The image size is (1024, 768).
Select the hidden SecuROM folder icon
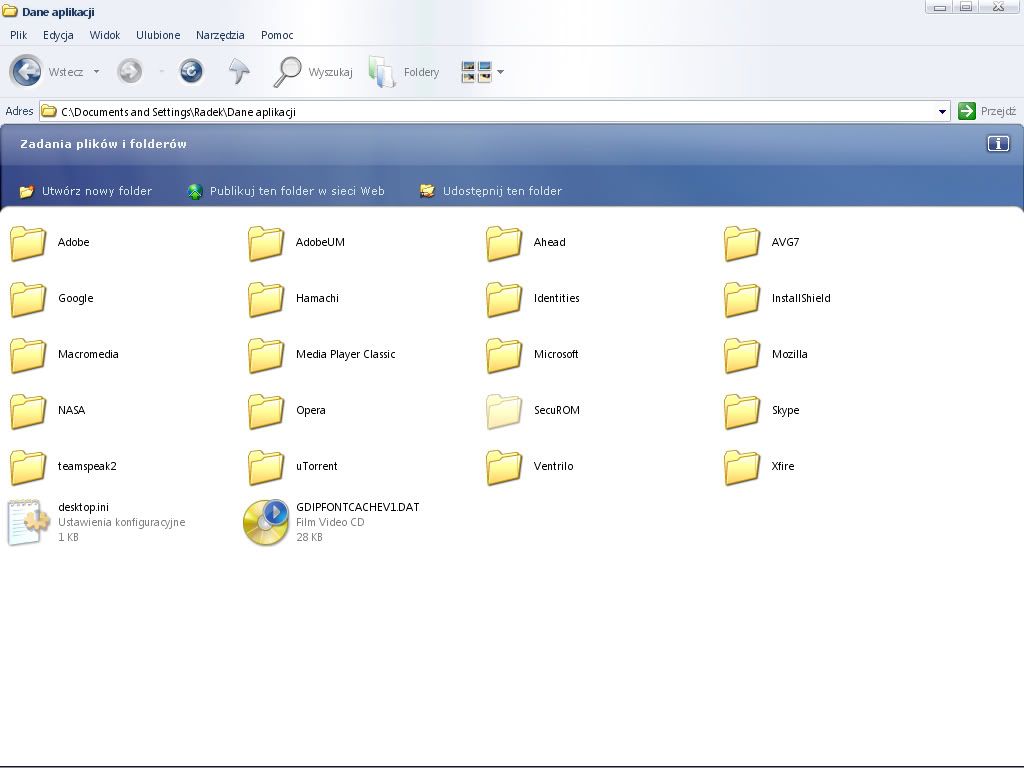(x=504, y=411)
